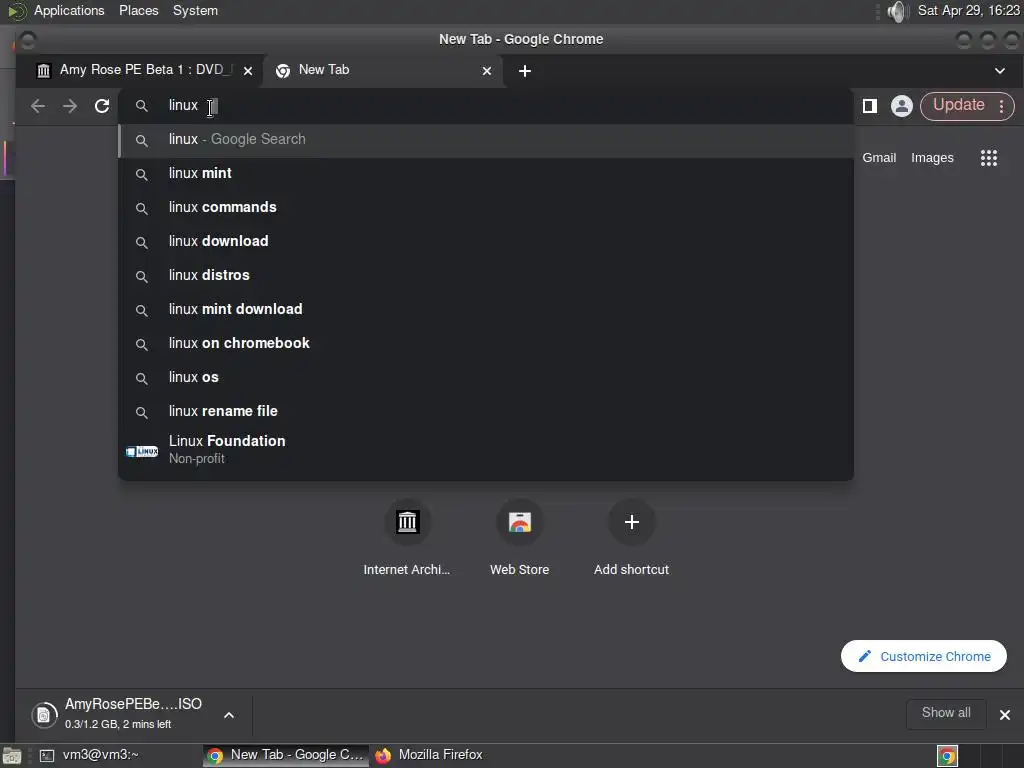This screenshot has height=768, width=1024.
Task: Pick the linux download suggestion
Action: (x=486, y=242)
